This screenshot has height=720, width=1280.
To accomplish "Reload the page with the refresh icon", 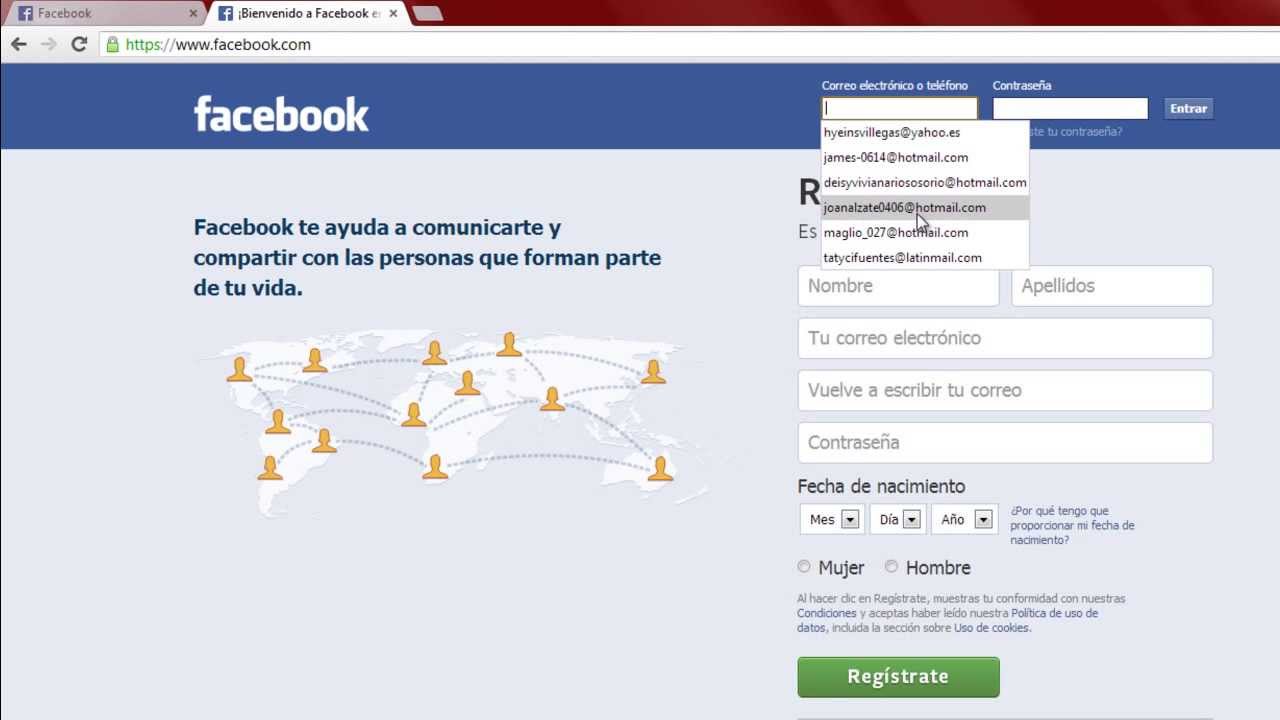I will point(79,44).
